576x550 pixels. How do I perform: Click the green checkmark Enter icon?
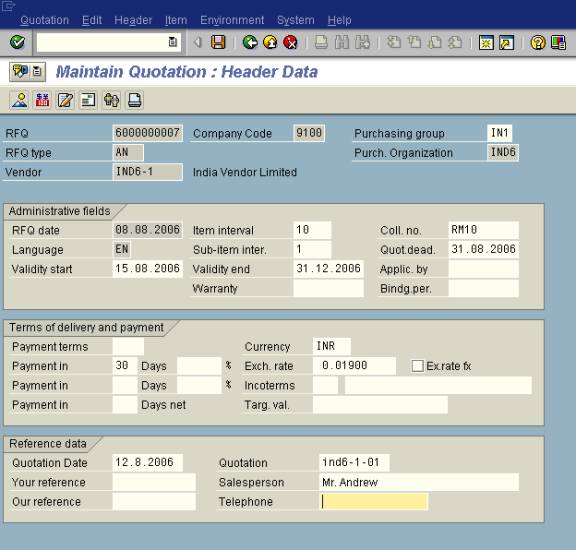click(17, 42)
